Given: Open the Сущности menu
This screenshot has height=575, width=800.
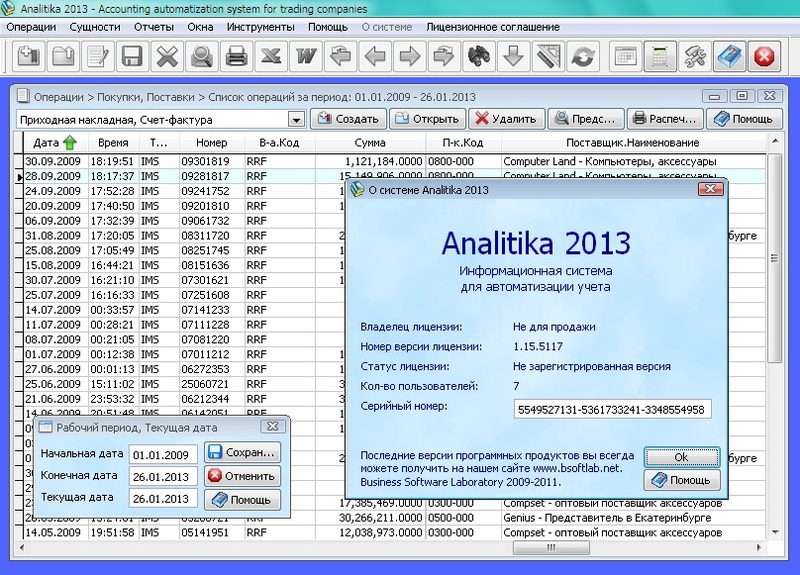Looking at the screenshot, I should (x=95, y=27).
